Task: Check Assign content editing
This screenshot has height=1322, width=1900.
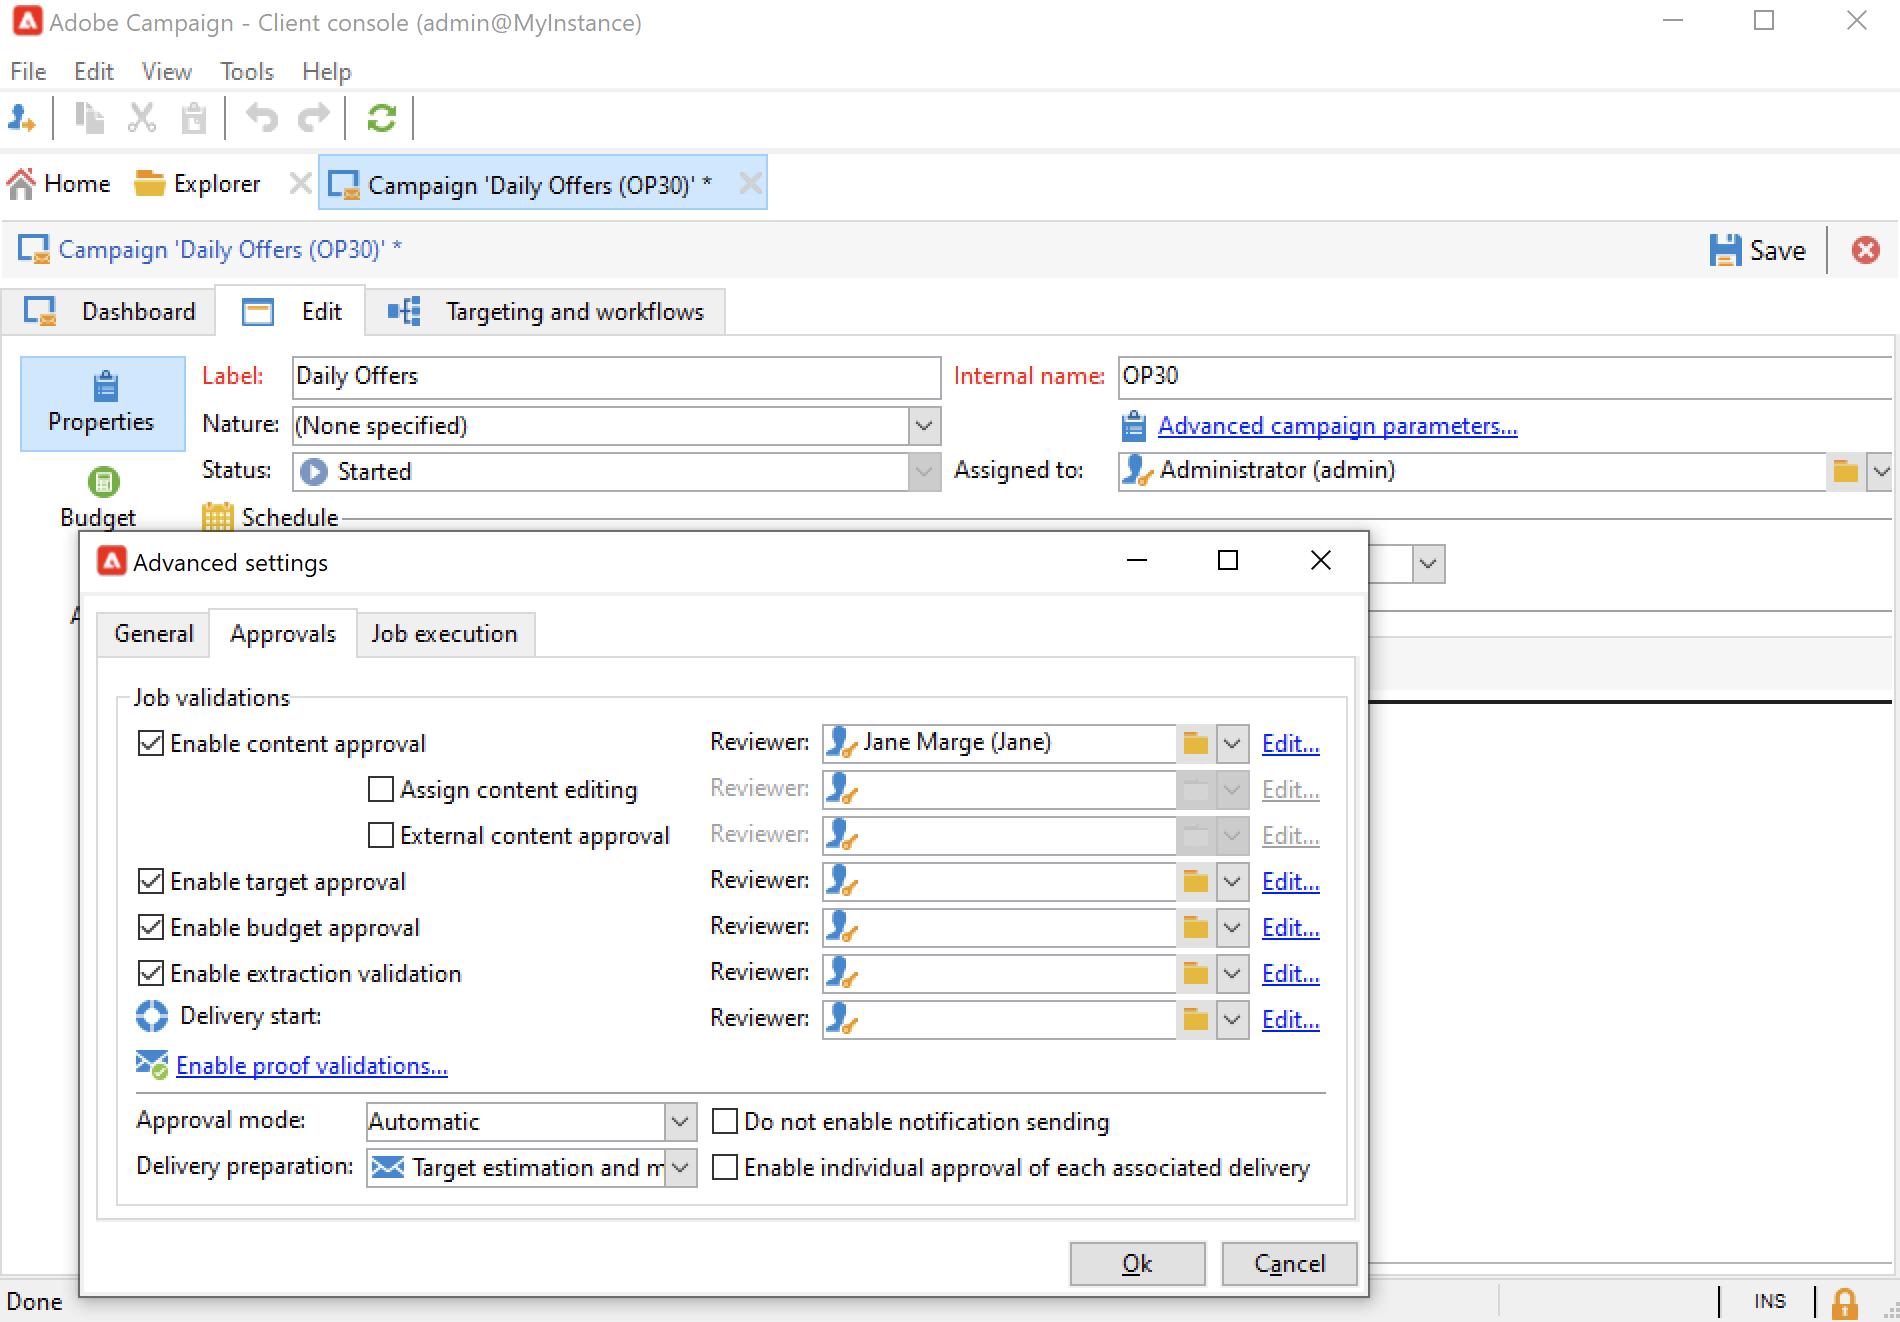Action: (x=380, y=789)
